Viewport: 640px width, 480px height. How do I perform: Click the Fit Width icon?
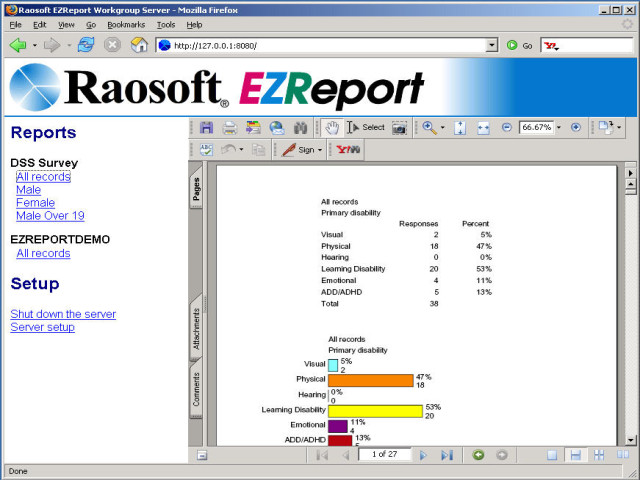tap(483, 128)
